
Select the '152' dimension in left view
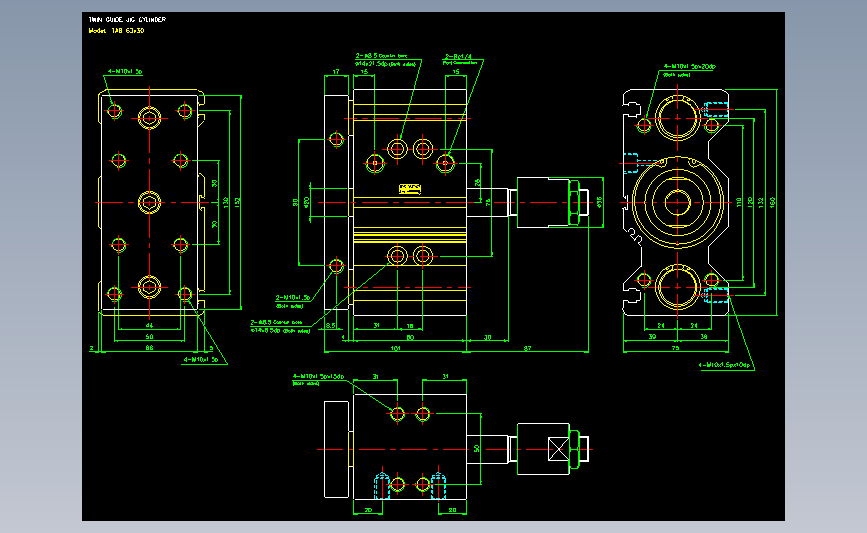pos(238,202)
